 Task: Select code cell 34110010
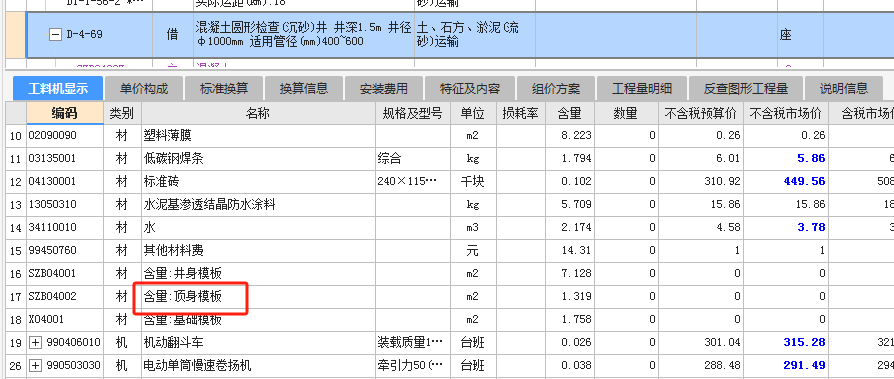(x=64, y=227)
